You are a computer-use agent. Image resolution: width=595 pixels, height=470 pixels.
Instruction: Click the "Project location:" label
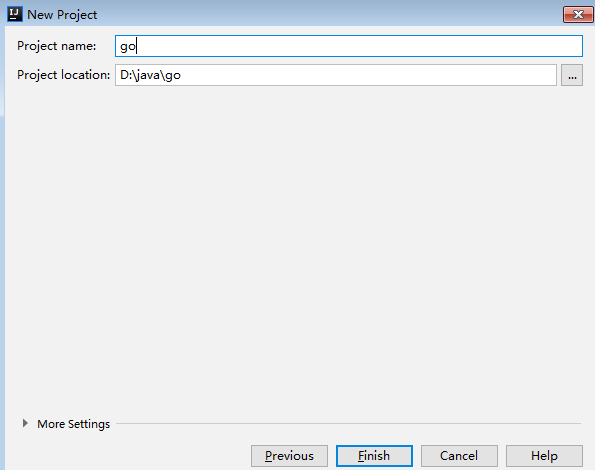63,75
